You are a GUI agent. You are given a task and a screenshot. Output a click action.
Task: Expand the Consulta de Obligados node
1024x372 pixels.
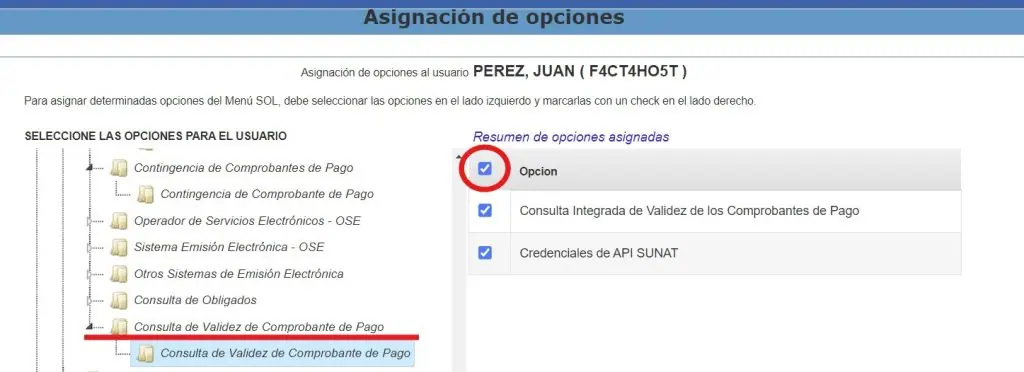click(x=90, y=301)
